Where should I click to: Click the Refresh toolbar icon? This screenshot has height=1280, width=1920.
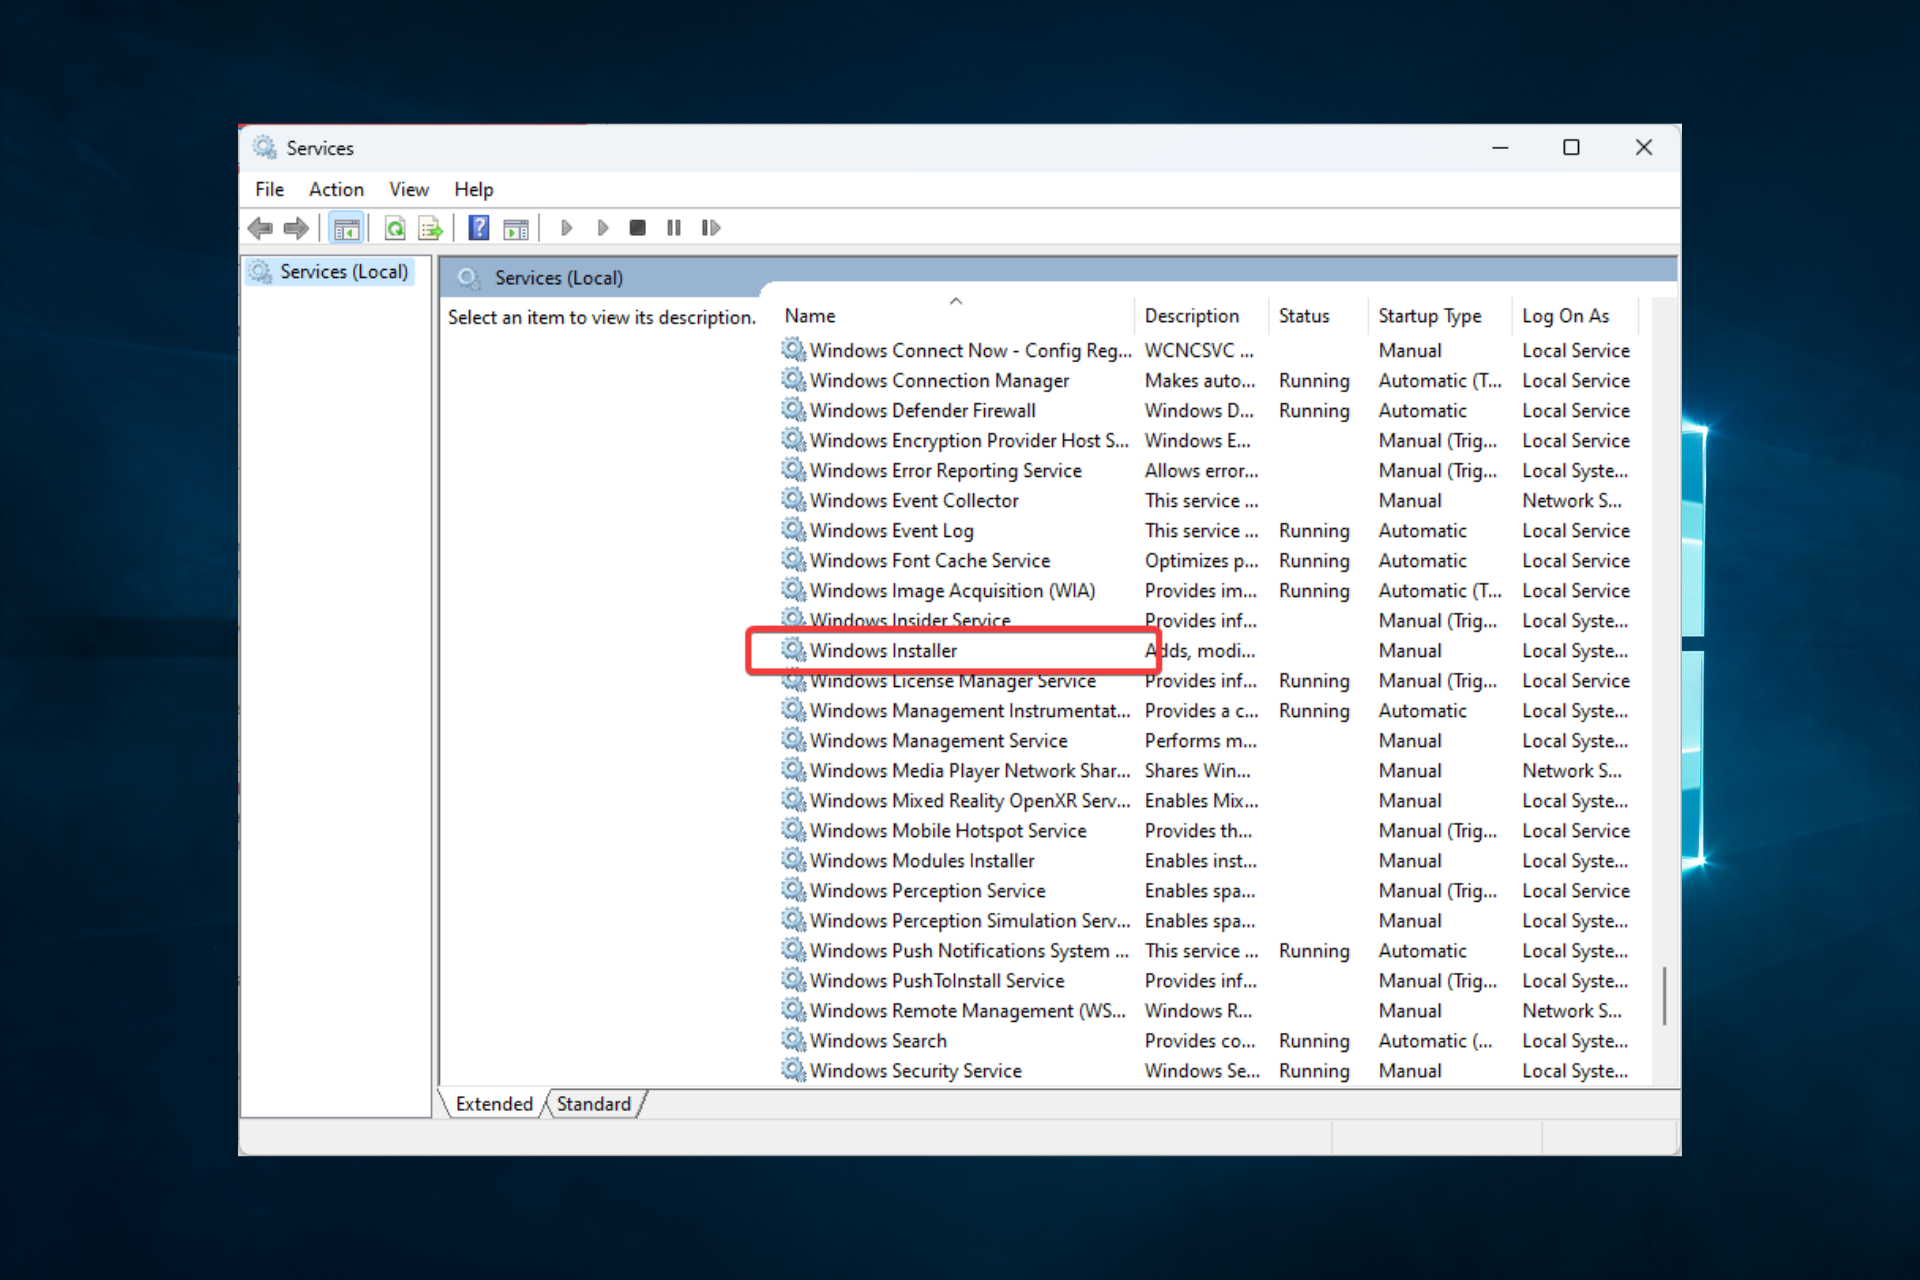coord(395,228)
